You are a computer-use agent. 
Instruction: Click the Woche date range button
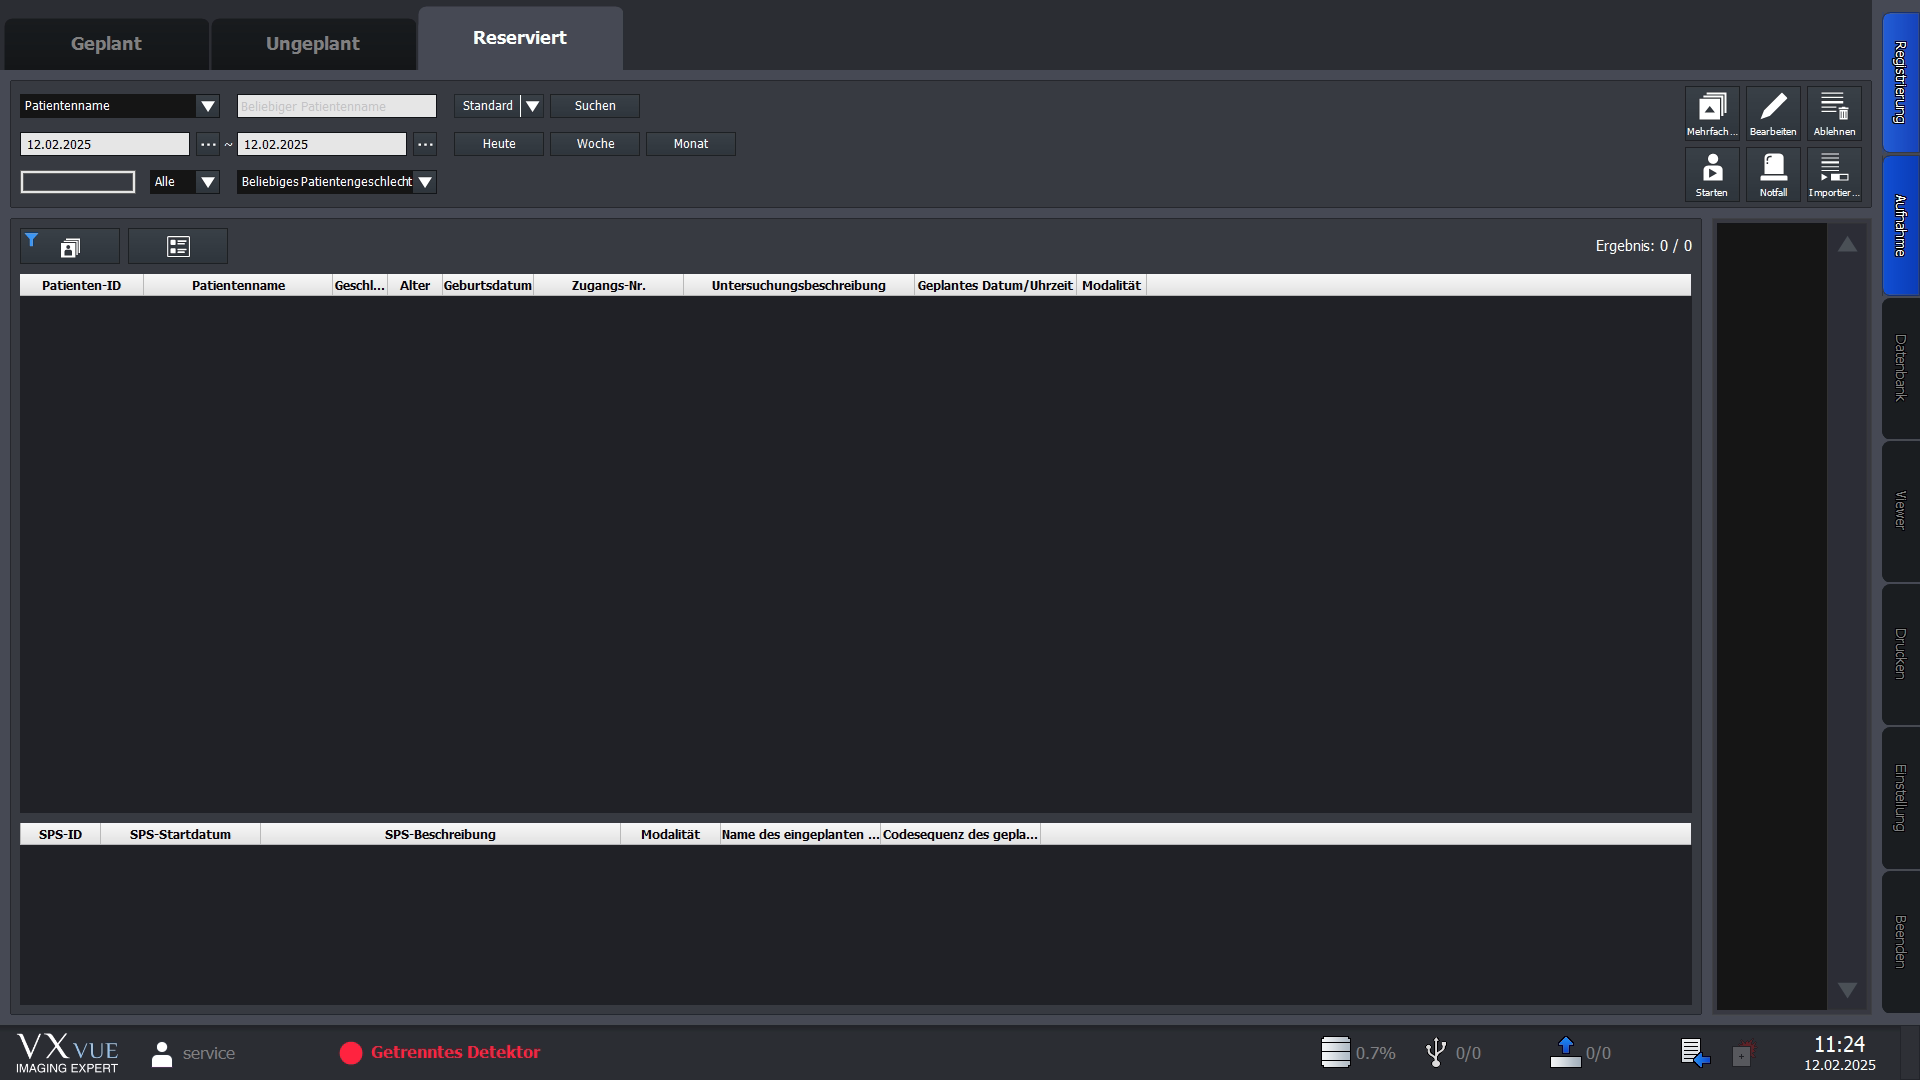[595, 144]
